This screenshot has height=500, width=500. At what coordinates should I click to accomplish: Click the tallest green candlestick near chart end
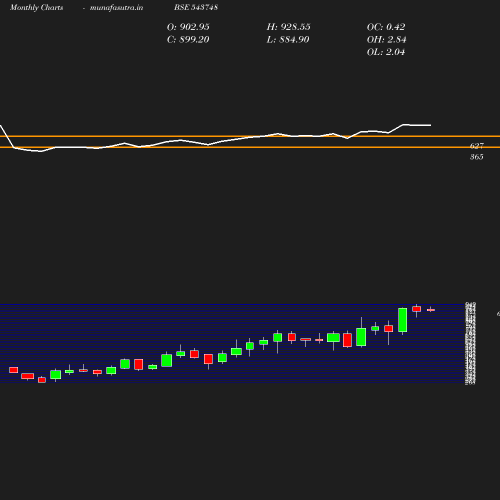pos(403,320)
